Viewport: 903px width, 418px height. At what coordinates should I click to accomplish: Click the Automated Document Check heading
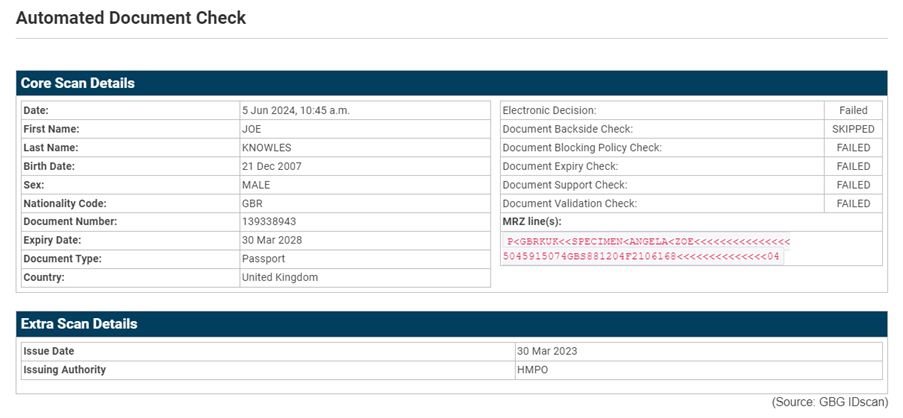(x=131, y=18)
